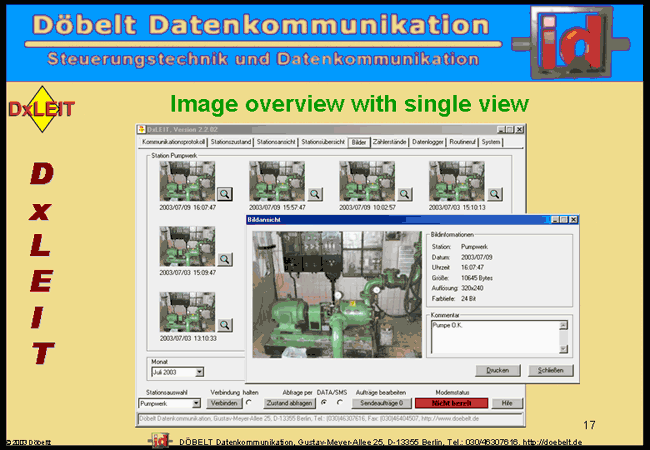
Task: Open the Hilfe button
Action: [x=507, y=403]
